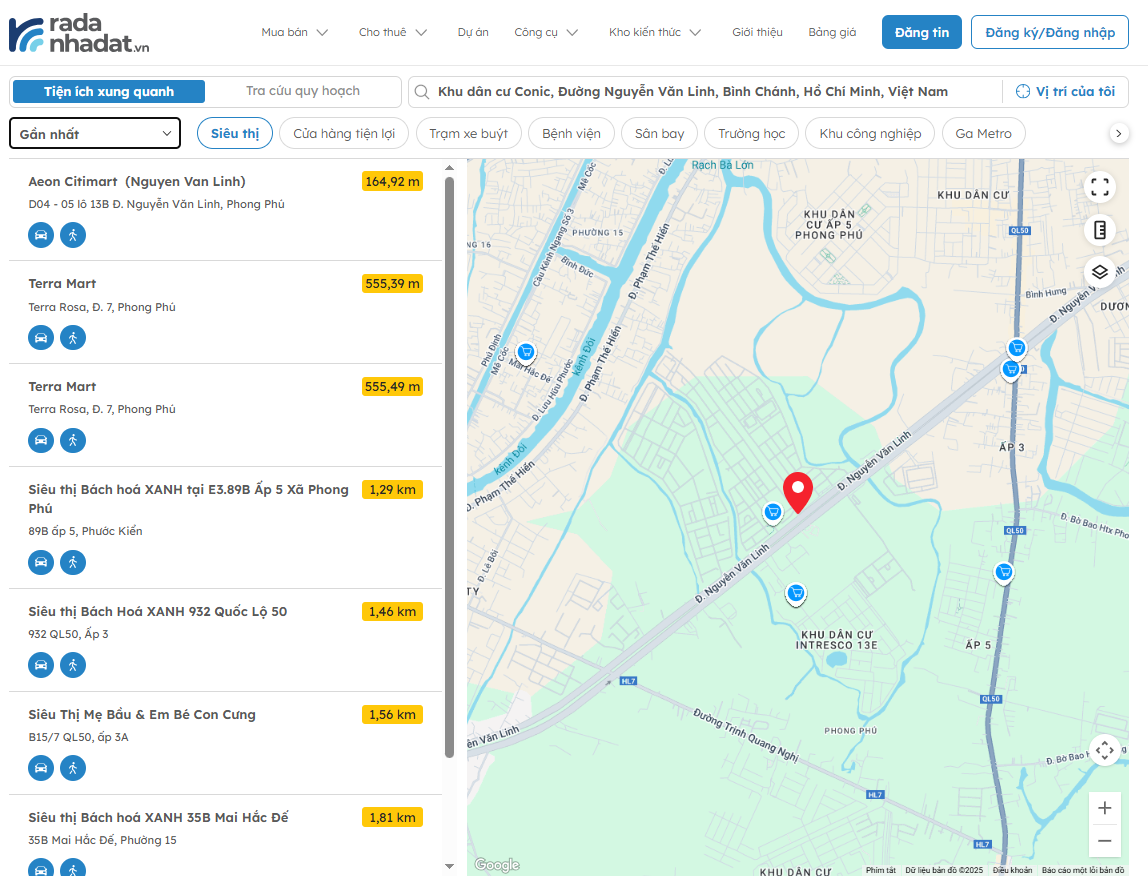Click the map pan control
Image resolution: width=1148 pixels, height=890 pixels.
click(1105, 750)
